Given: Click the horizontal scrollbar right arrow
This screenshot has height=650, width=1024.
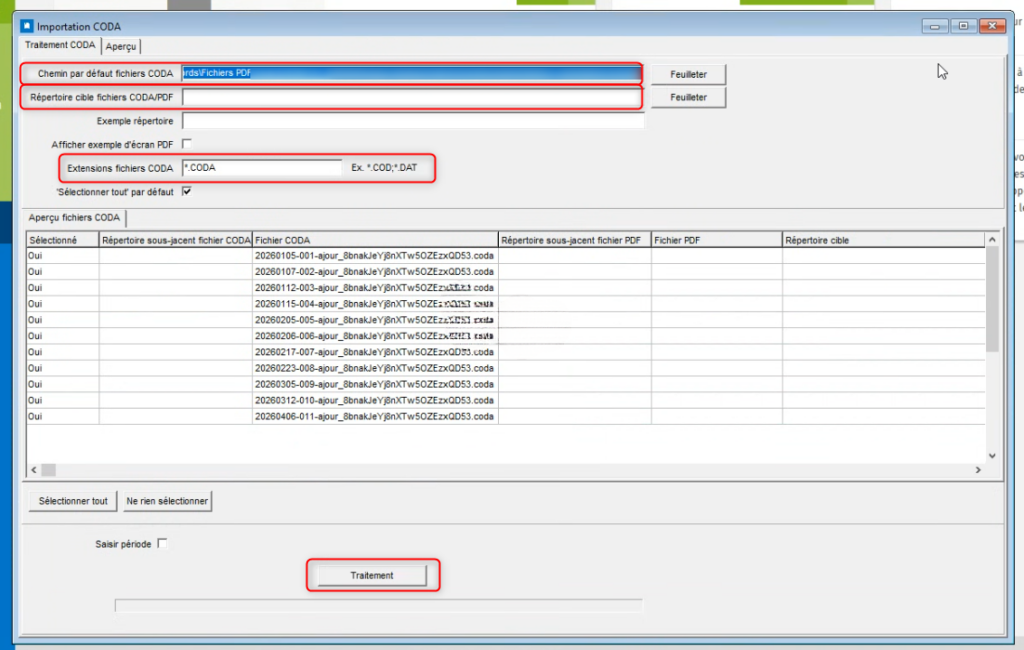Looking at the screenshot, I should [x=979, y=469].
